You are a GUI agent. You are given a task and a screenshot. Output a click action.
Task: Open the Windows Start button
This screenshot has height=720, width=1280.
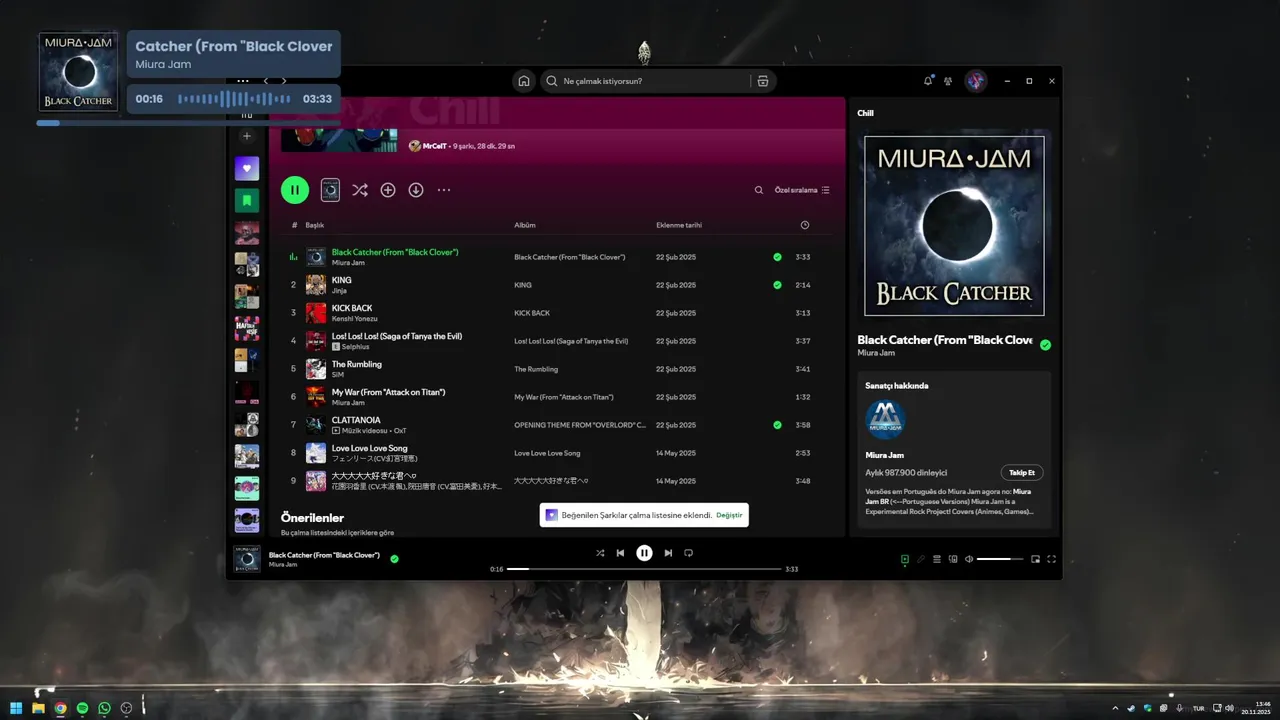(x=16, y=708)
